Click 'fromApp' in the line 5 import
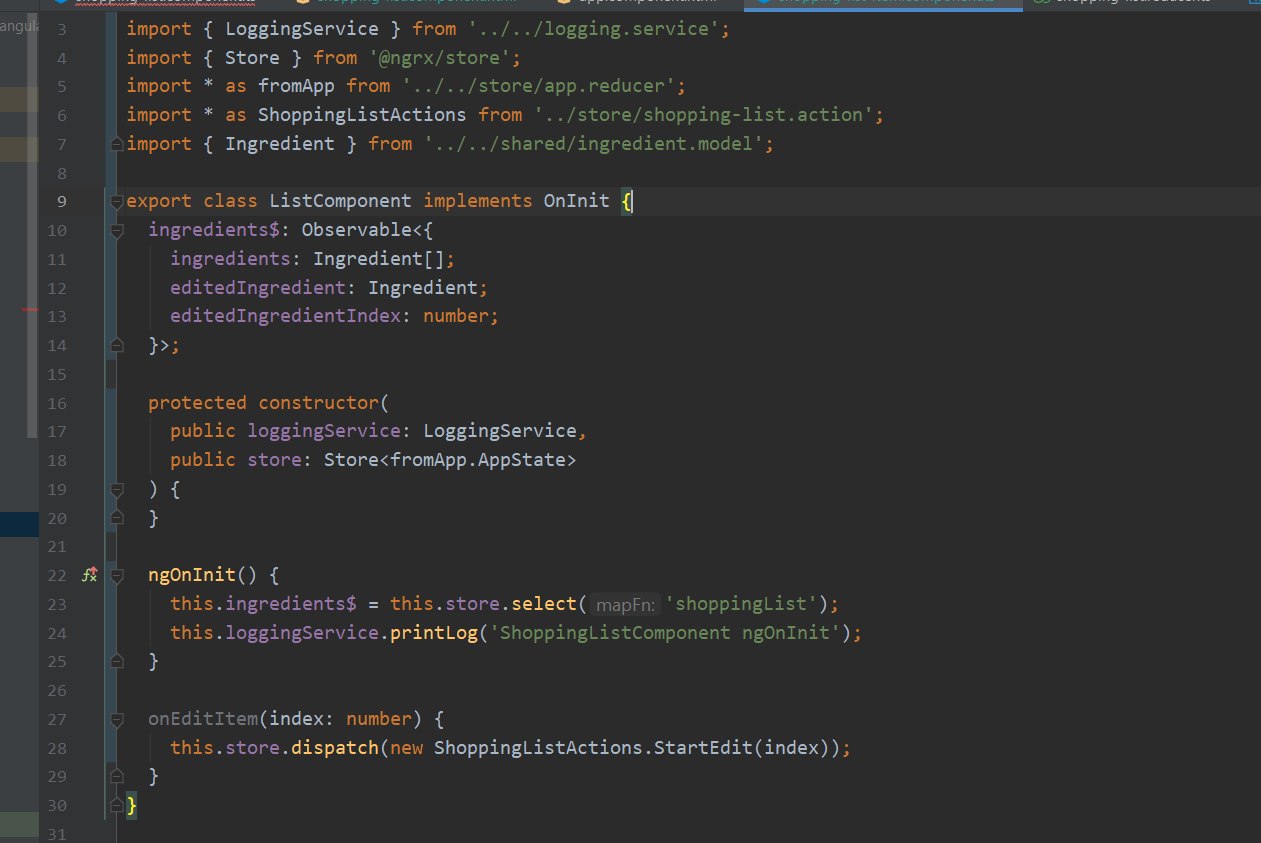 (296, 86)
